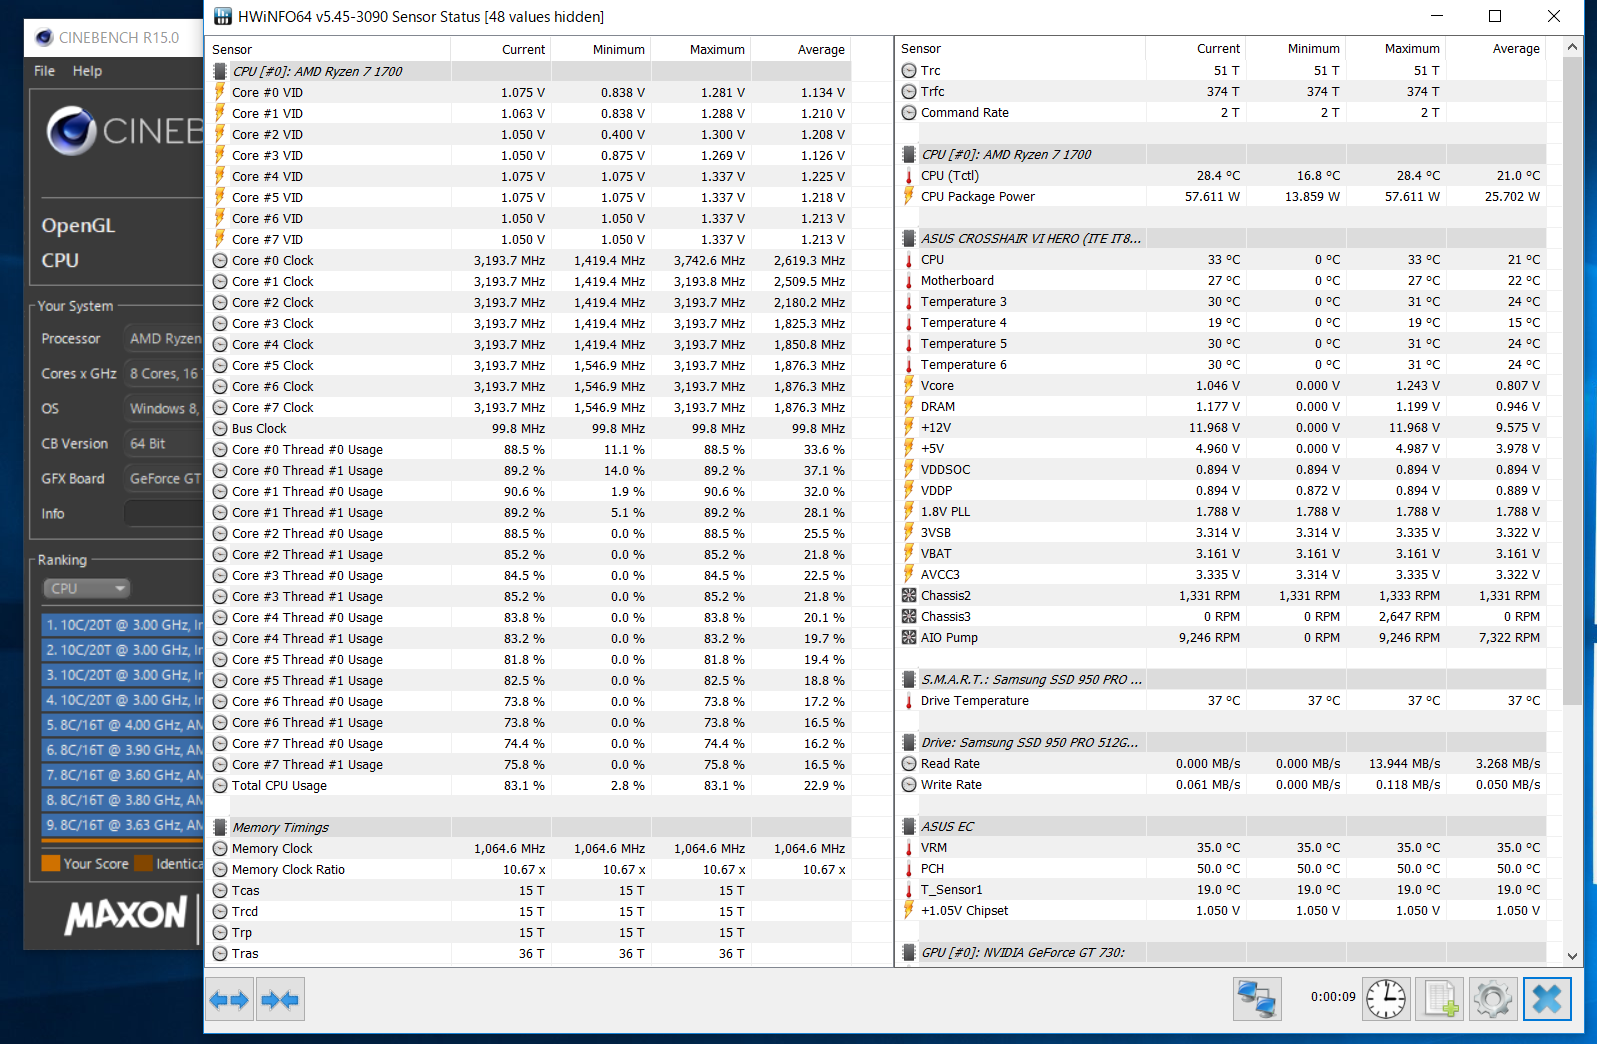Click the expand columns arrows icon in HWiNFO
The image size is (1597, 1044).
(x=229, y=999)
